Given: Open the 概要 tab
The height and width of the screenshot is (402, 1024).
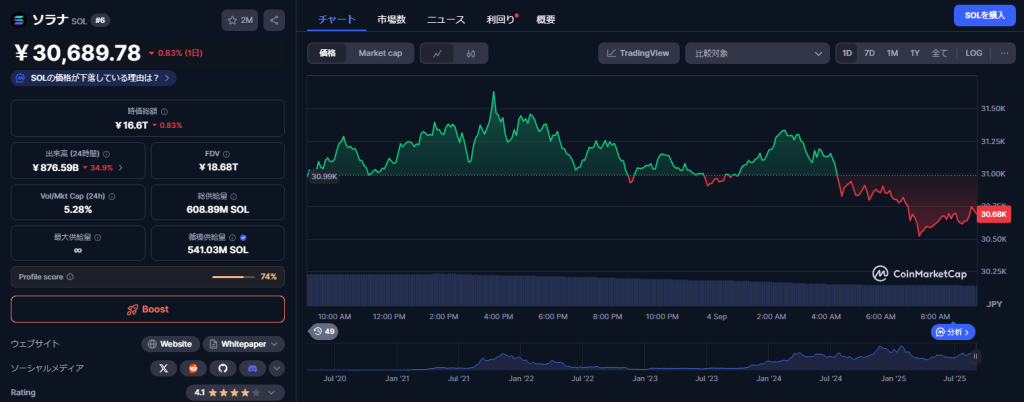Looking at the screenshot, I should (546, 20).
